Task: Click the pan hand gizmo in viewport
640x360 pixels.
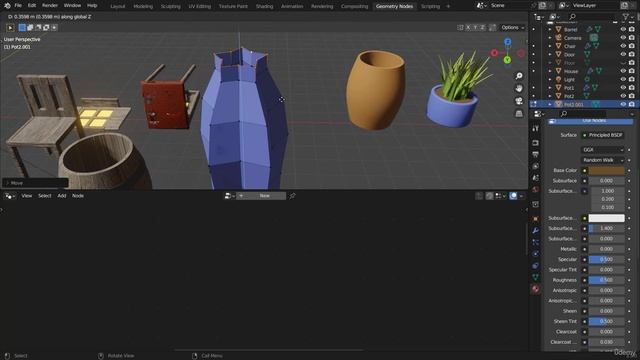Action: (519, 89)
